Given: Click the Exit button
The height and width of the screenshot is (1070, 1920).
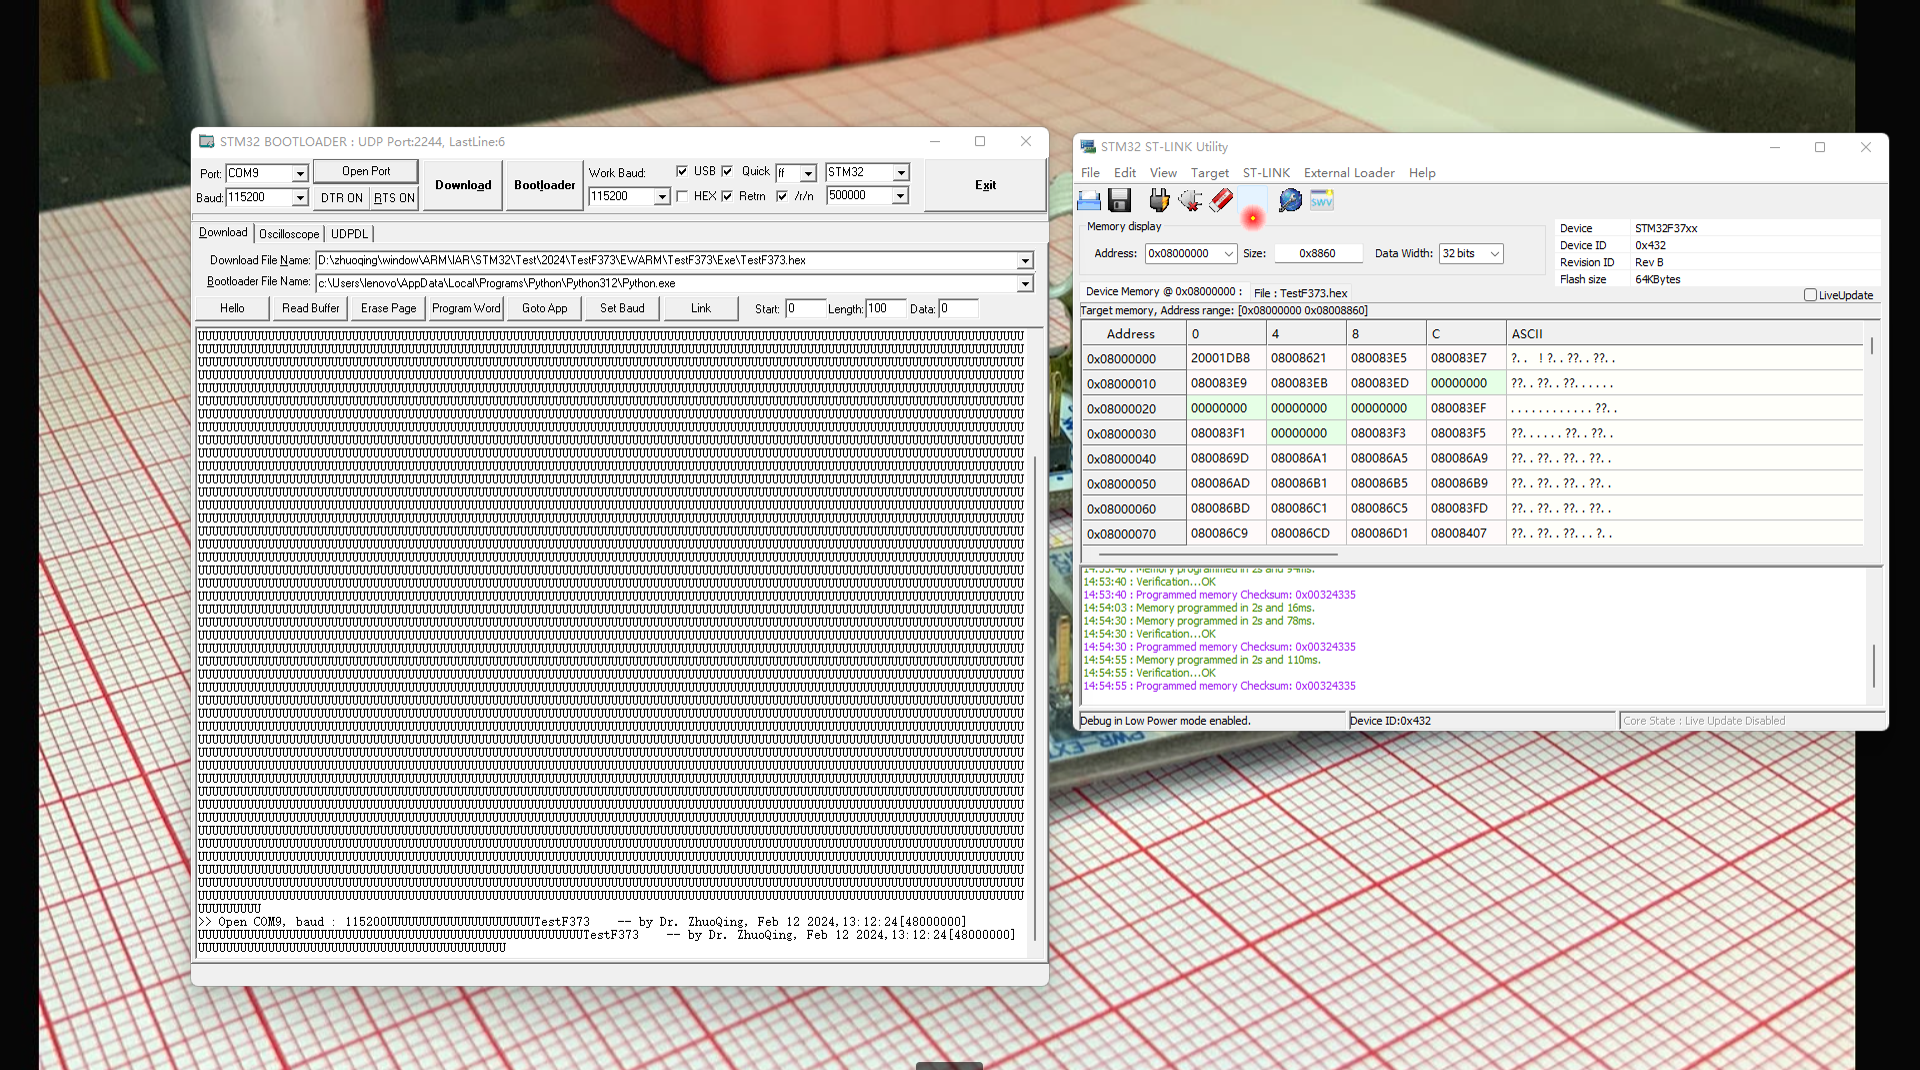Looking at the screenshot, I should (x=985, y=185).
